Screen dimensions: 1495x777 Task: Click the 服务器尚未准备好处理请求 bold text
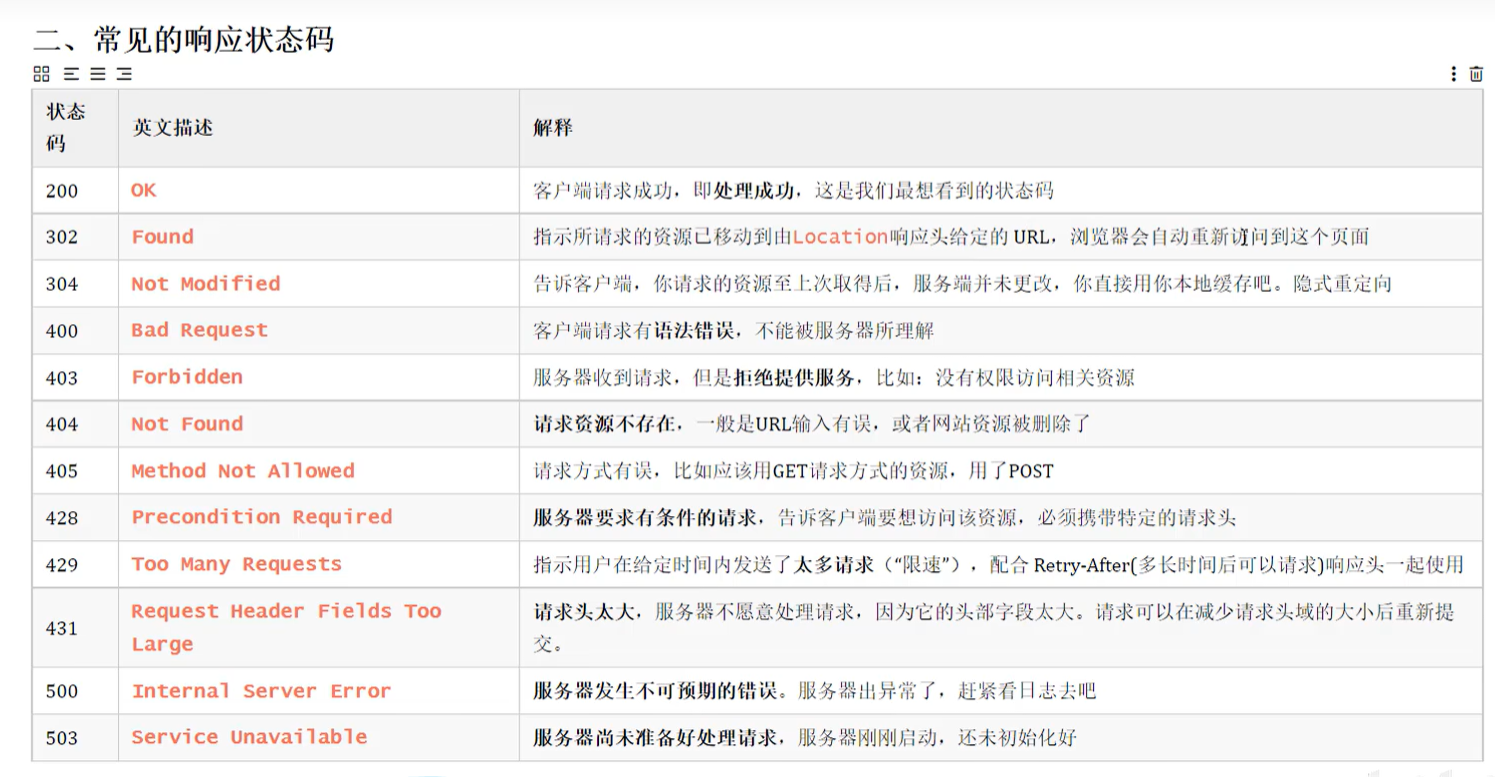(654, 737)
